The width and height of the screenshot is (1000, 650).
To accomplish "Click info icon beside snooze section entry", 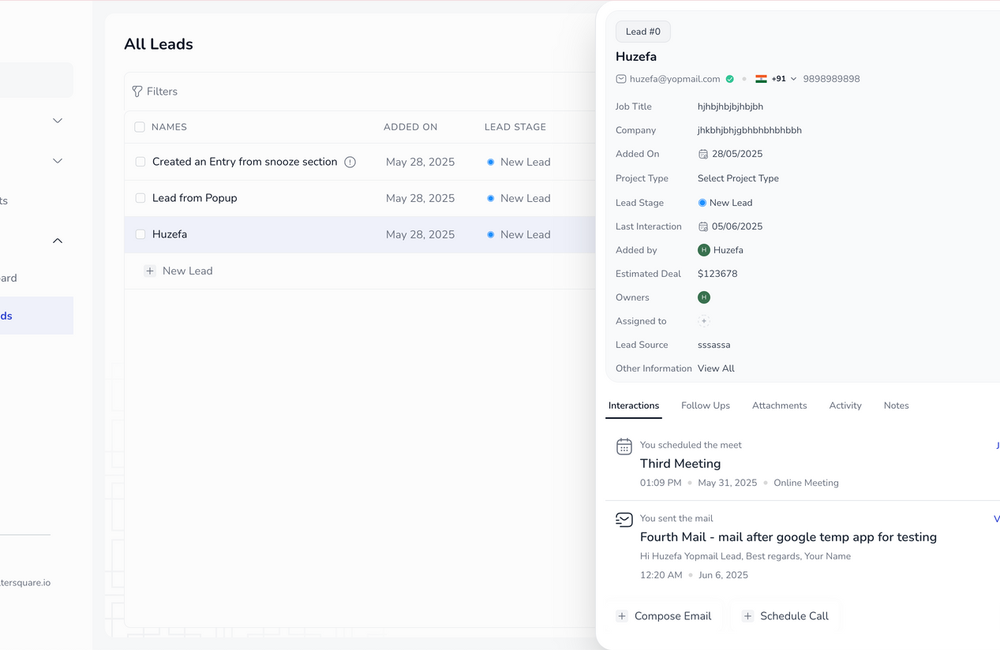I will 350,162.
